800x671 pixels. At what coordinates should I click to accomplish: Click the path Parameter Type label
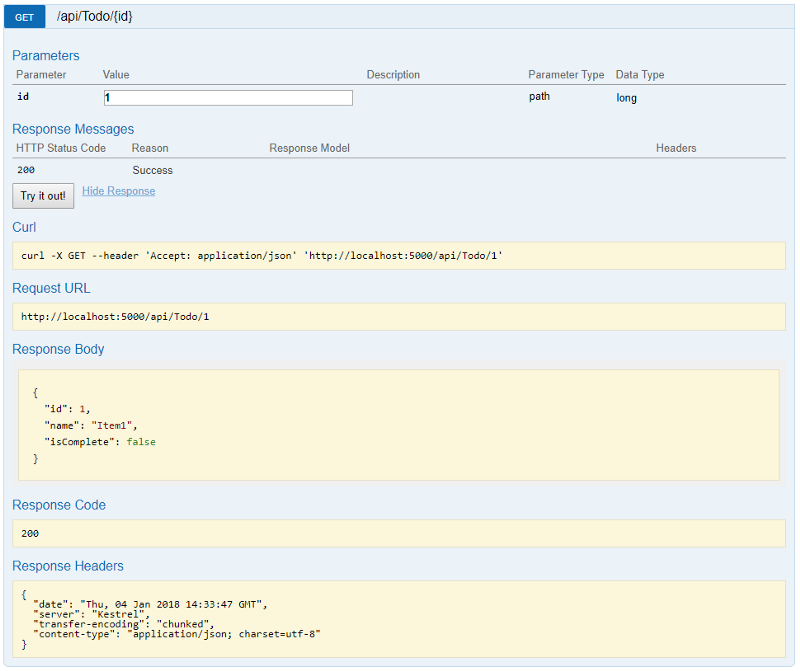(x=539, y=96)
